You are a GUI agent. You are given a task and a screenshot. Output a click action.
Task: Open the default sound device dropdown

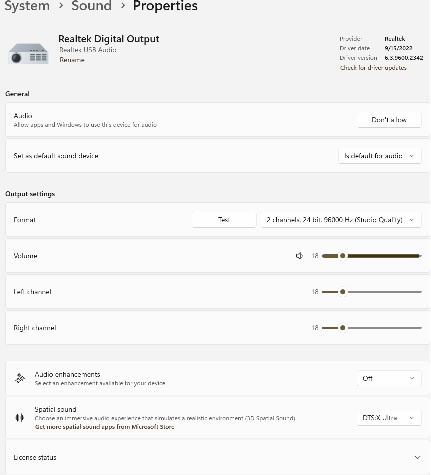[x=380, y=156]
